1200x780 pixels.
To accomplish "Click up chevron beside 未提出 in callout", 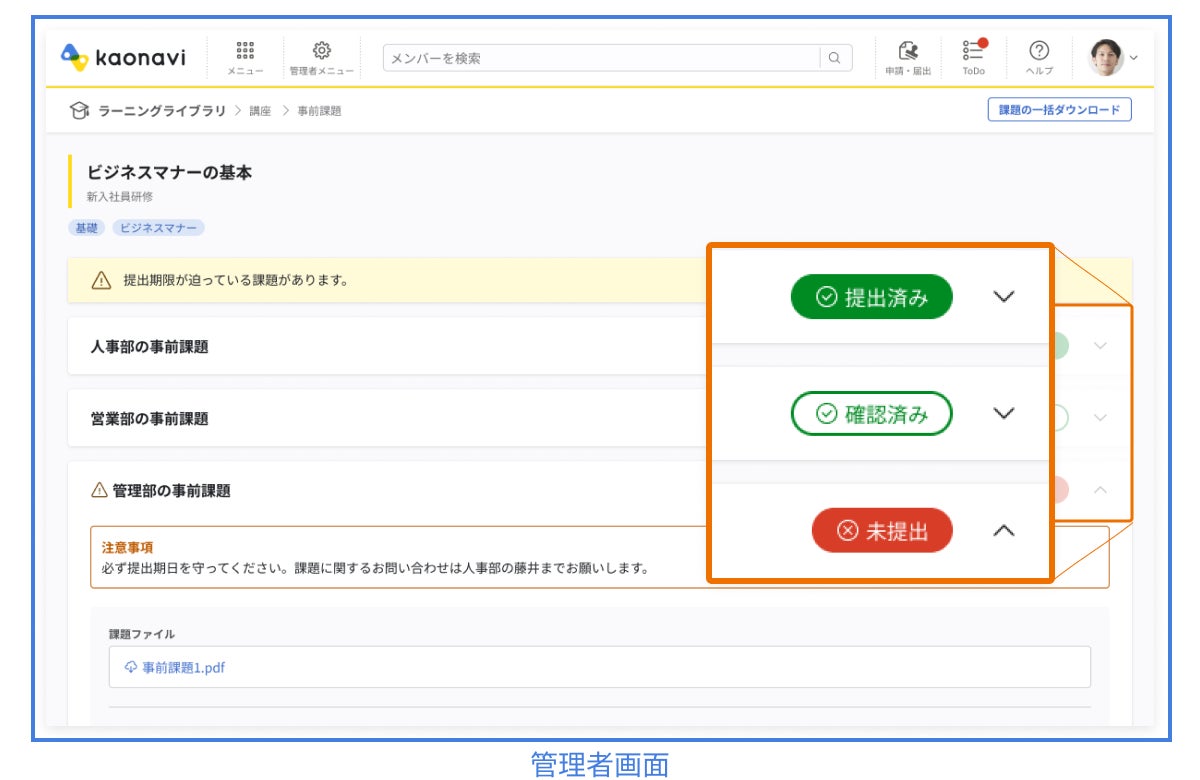I will [1004, 531].
